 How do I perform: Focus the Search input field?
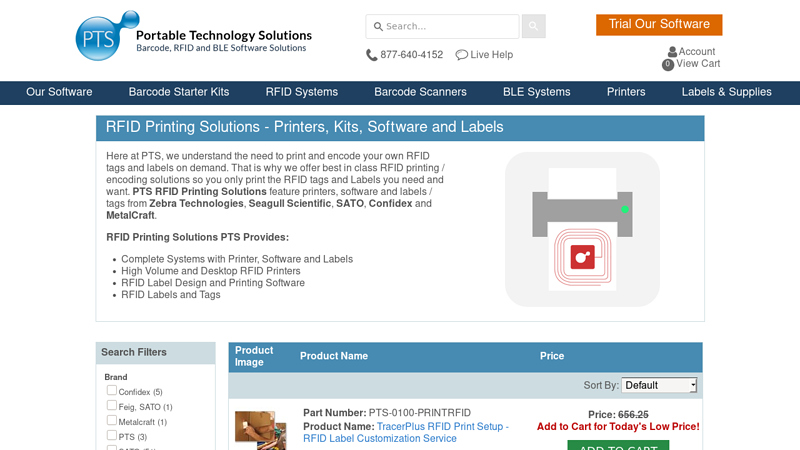click(442, 26)
